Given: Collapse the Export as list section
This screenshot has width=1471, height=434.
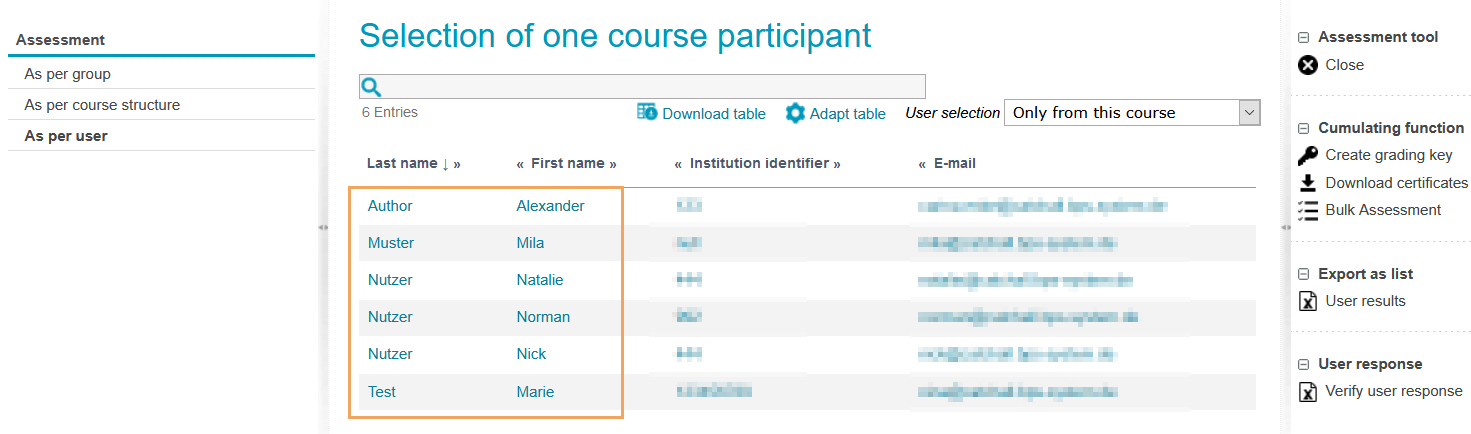Looking at the screenshot, I should (1303, 274).
